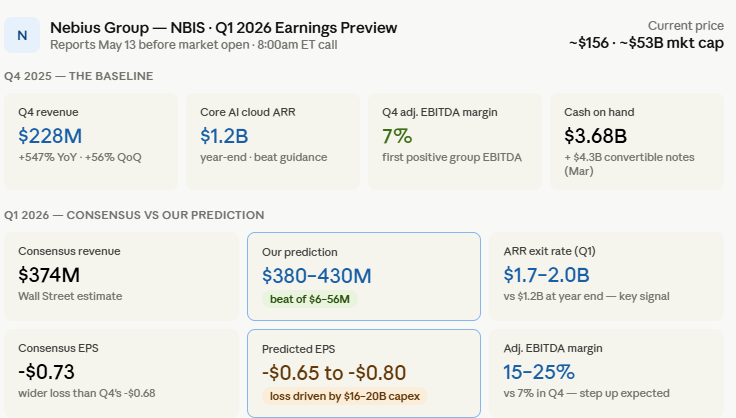Select the -$0.65 to -$0.80 value
Viewport: 736px width, 418px height.
[334, 373]
